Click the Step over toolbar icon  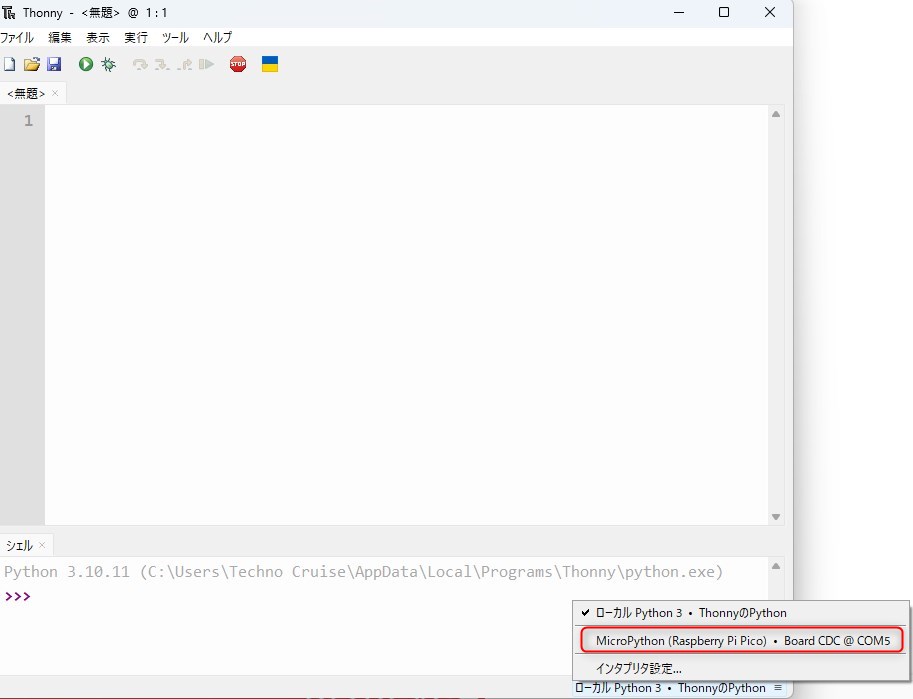[x=140, y=64]
